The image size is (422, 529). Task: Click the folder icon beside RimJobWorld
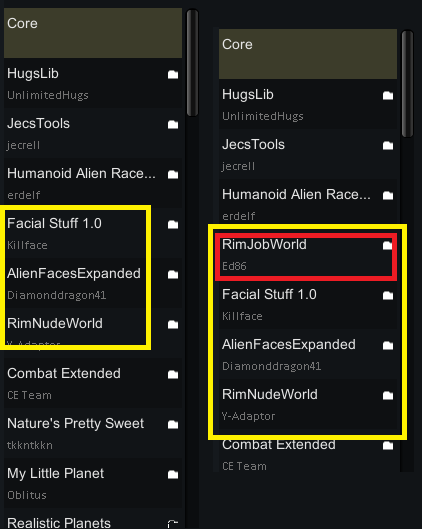[x=388, y=245]
